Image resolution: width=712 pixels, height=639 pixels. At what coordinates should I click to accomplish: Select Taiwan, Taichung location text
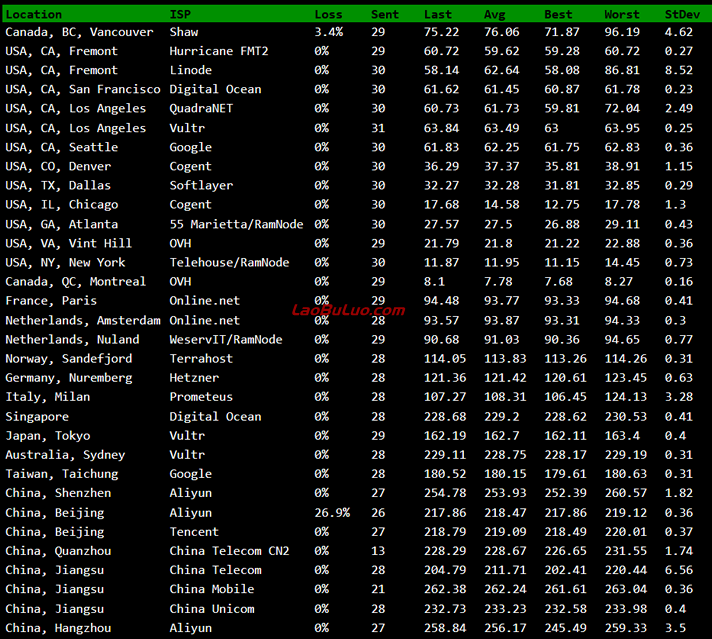(x=62, y=475)
